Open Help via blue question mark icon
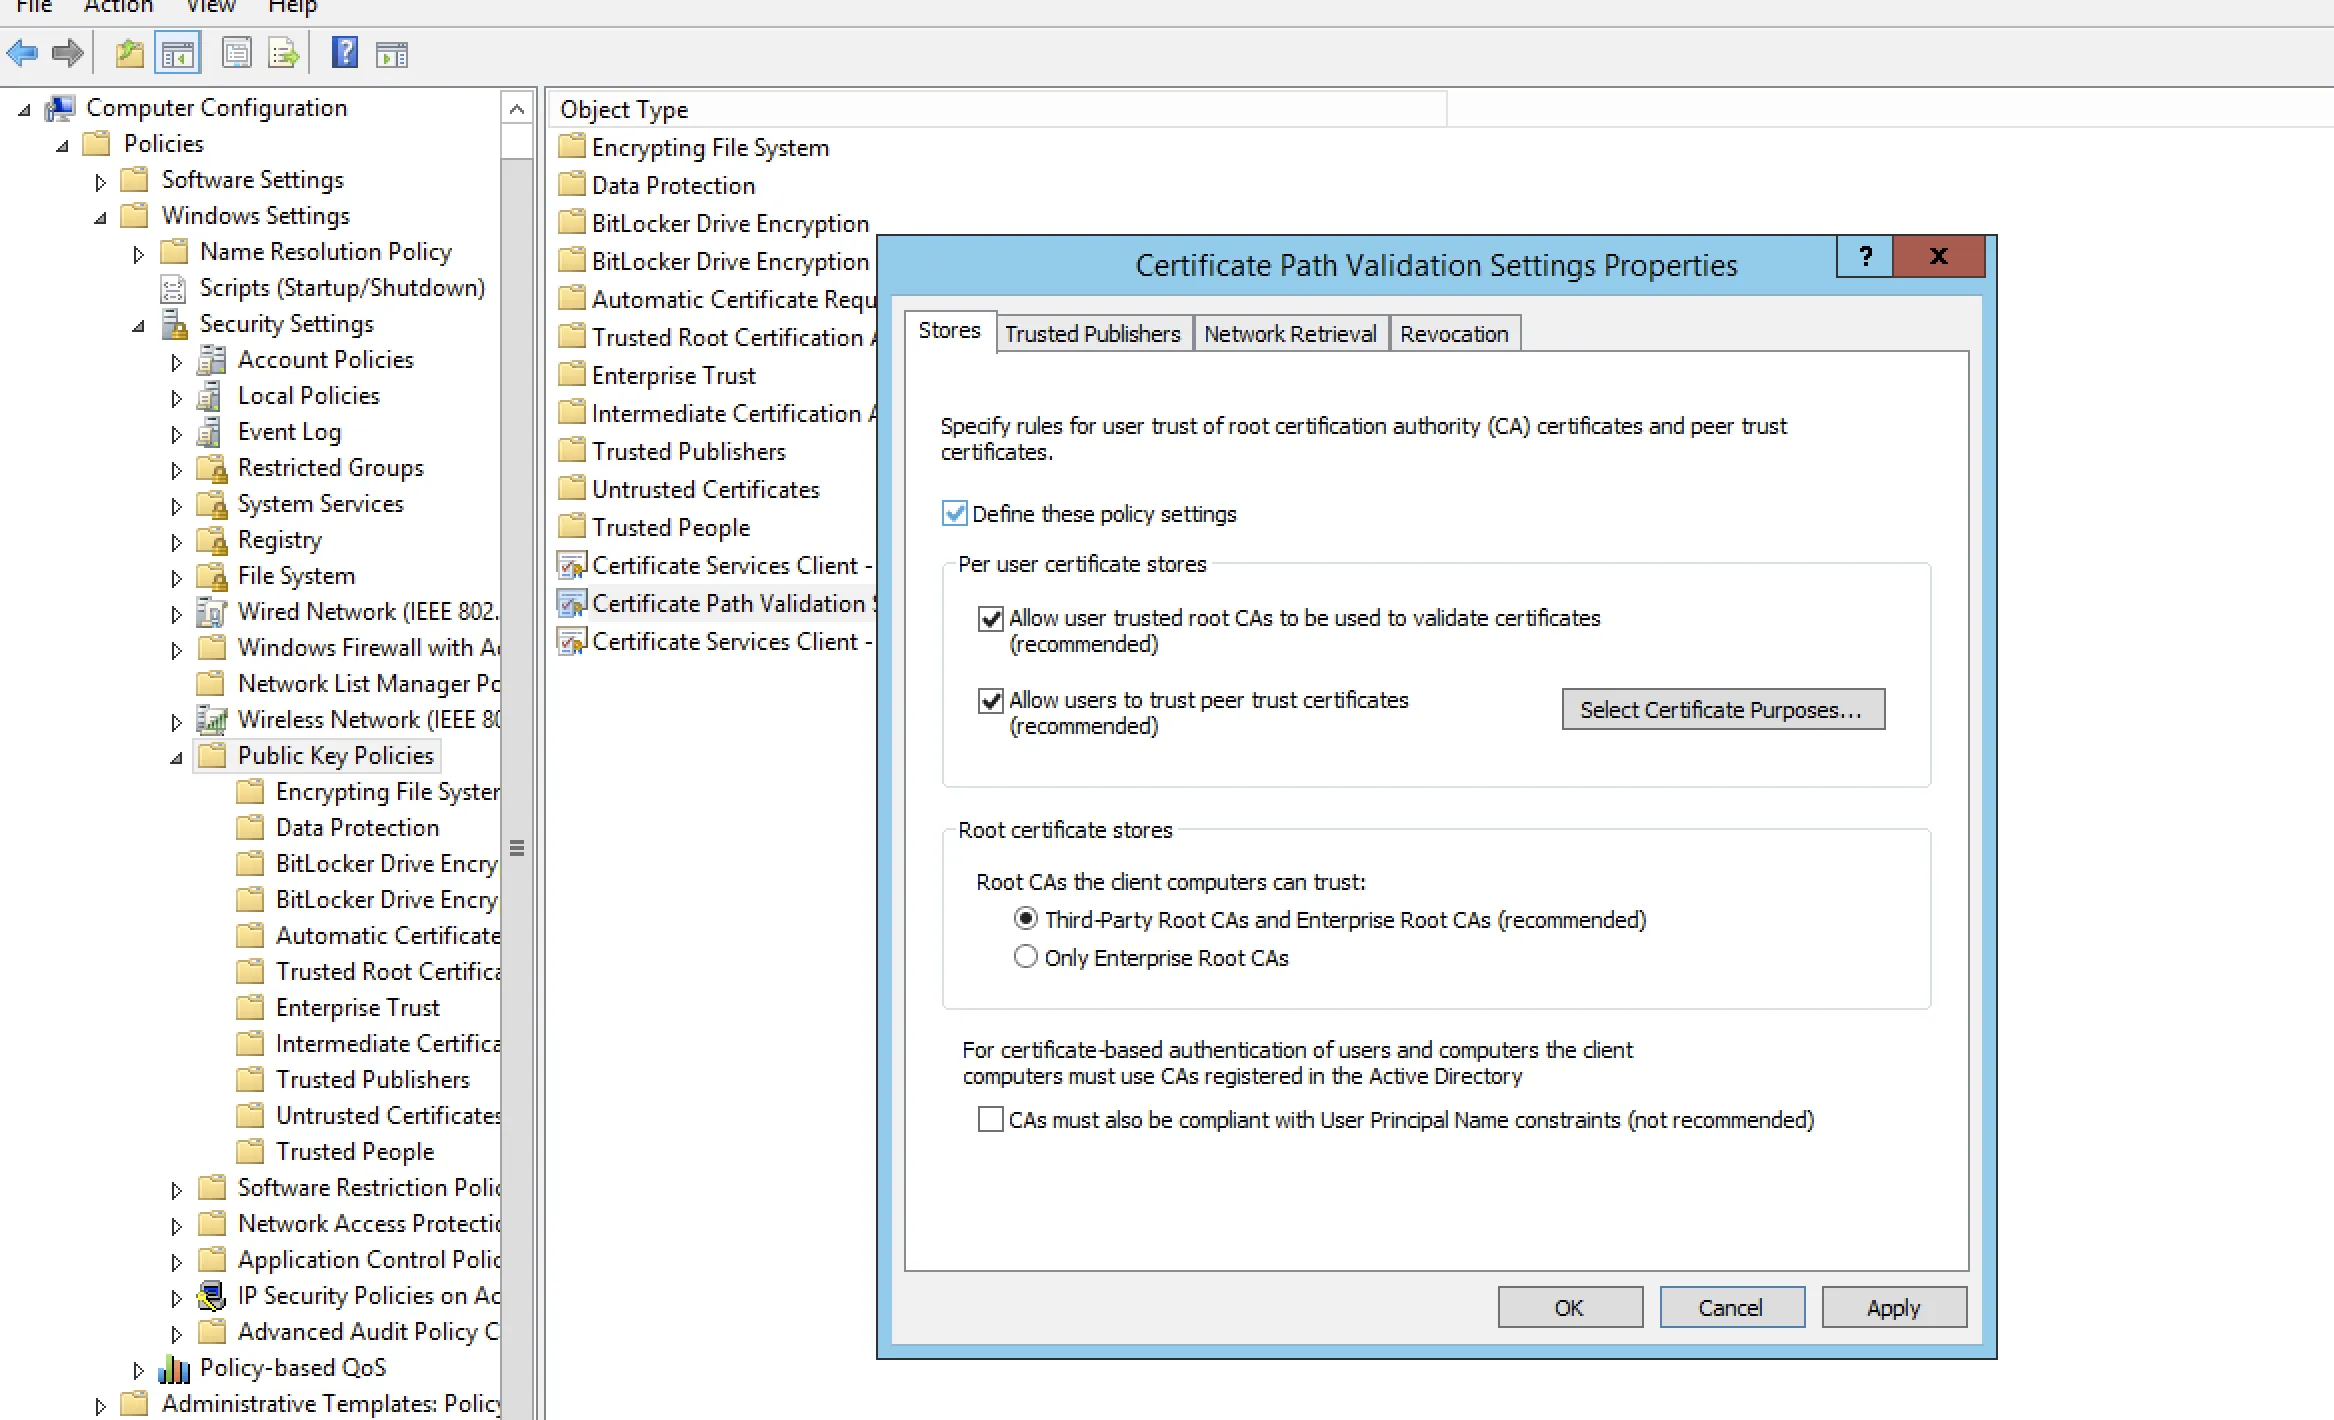This screenshot has height=1420, width=2334. point(345,53)
